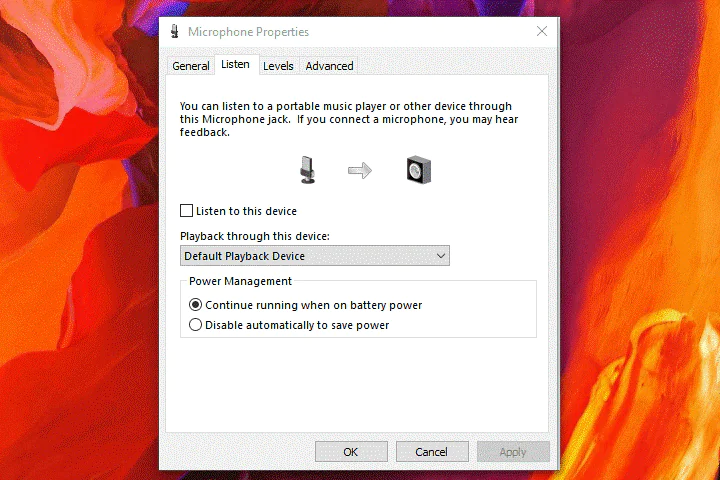Confirm with the OK button
The width and height of the screenshot is (720, 480).
[351, 452]
